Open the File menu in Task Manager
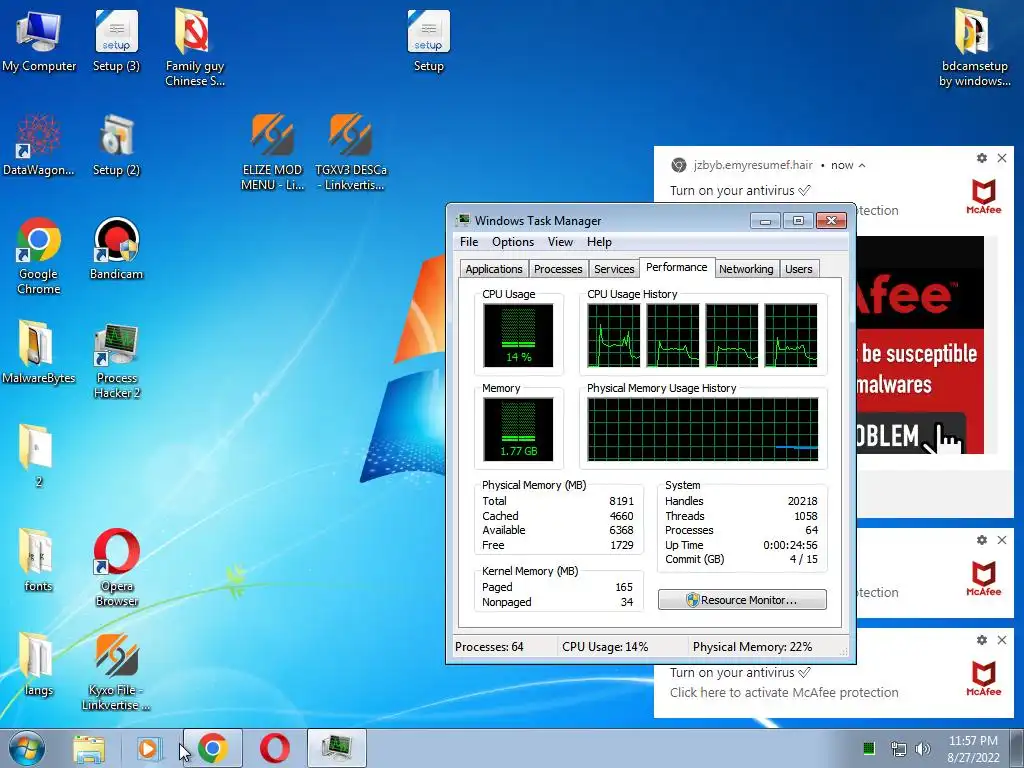 [x=469, y=242]
